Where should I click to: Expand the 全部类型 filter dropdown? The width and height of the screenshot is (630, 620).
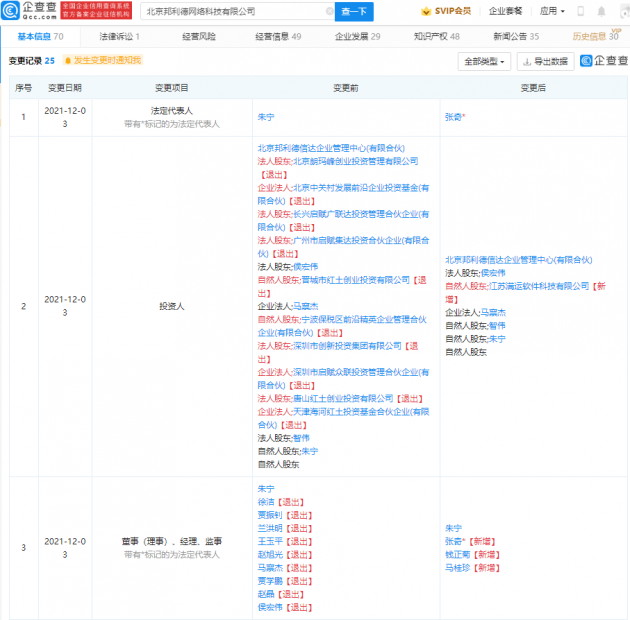point(484,61)
